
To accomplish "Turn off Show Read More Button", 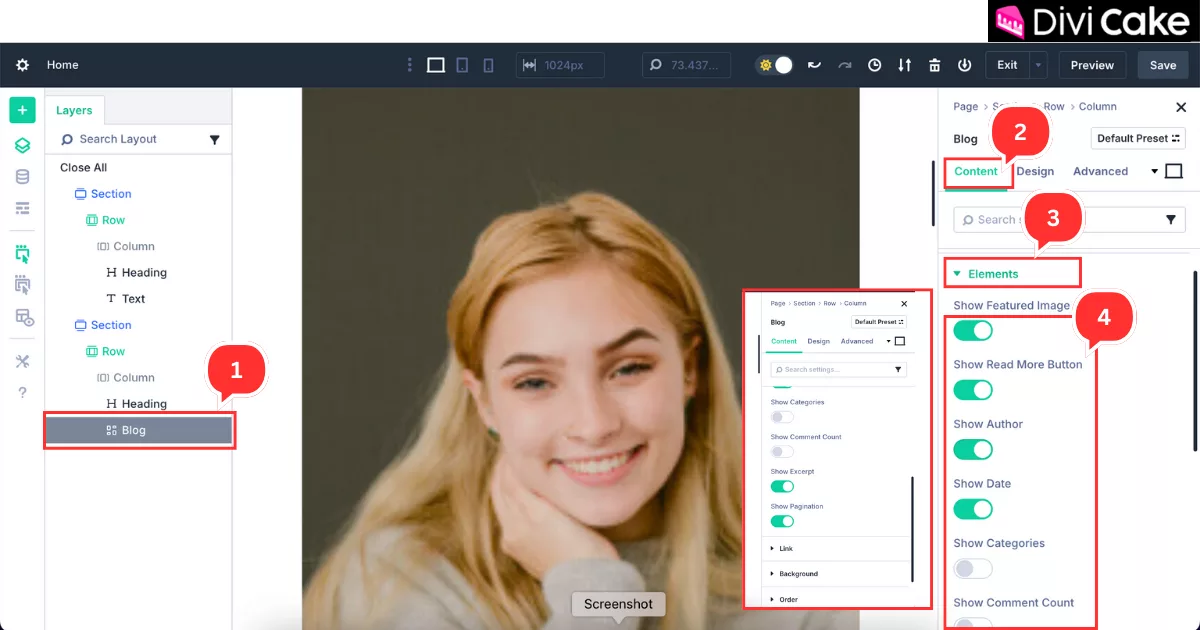I will 973,390.
